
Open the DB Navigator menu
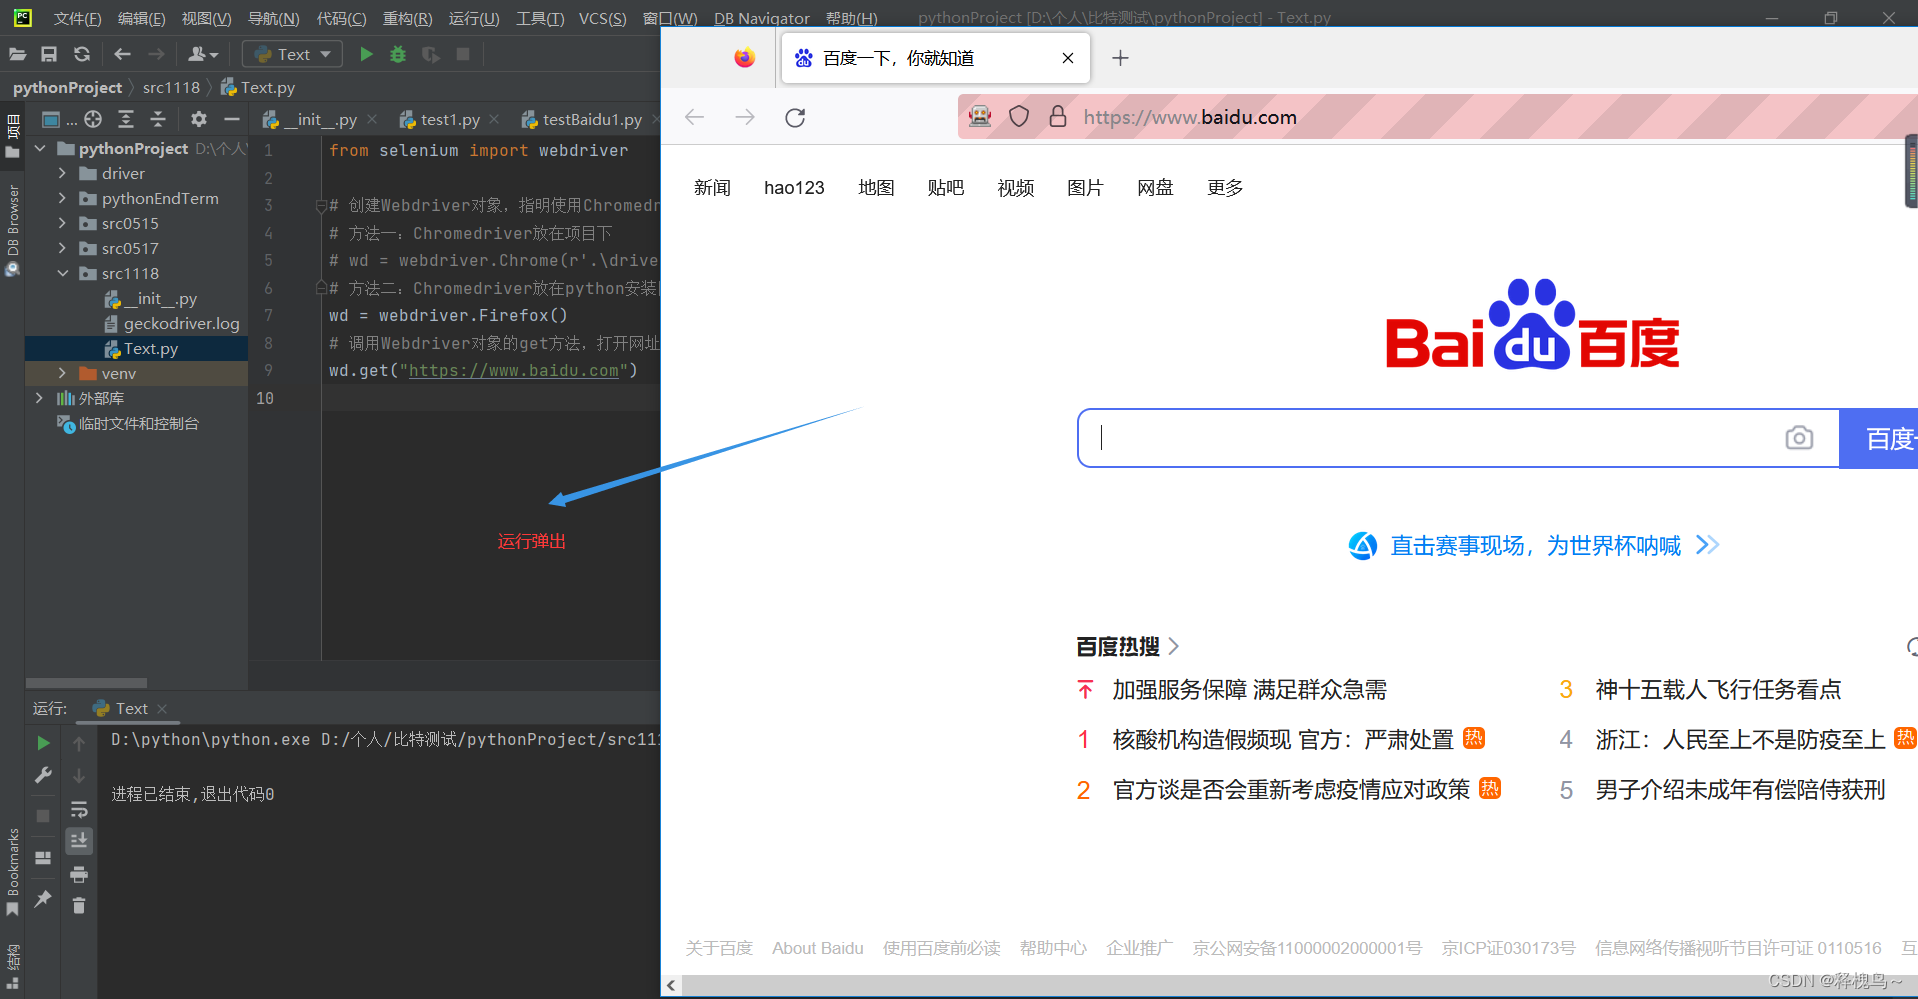(761, 18)
